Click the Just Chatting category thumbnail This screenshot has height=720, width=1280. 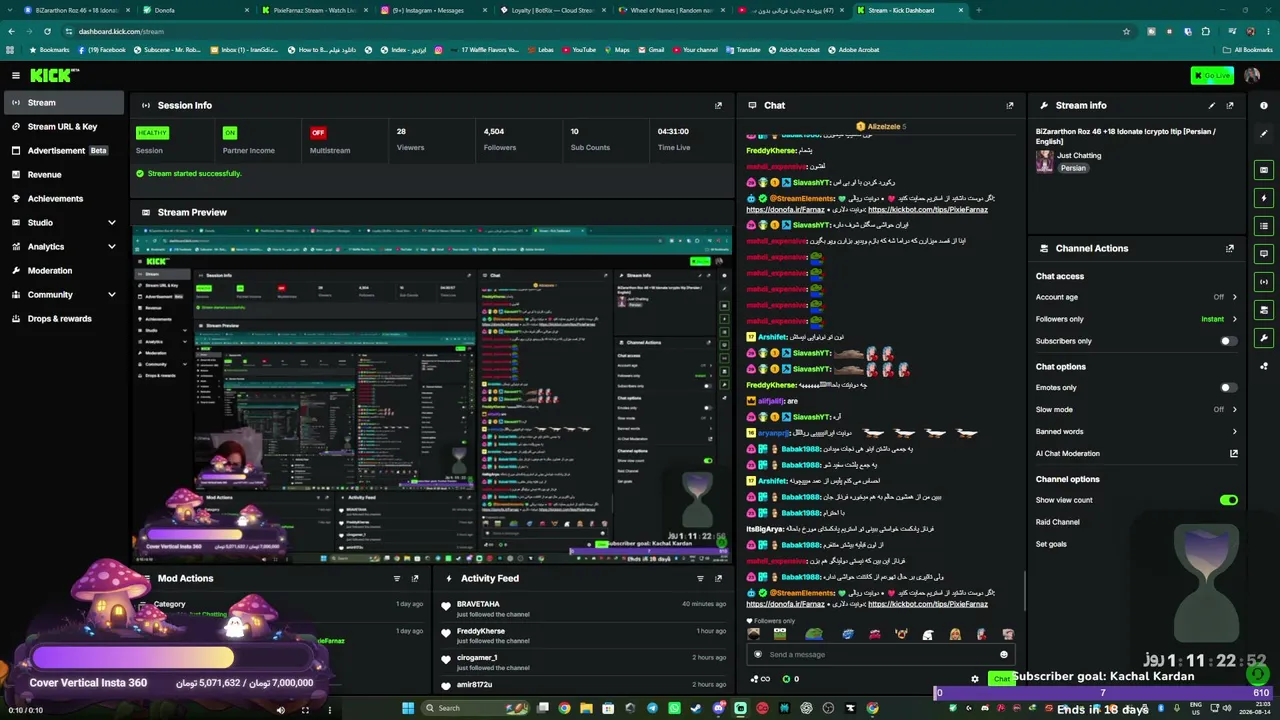1044,162
